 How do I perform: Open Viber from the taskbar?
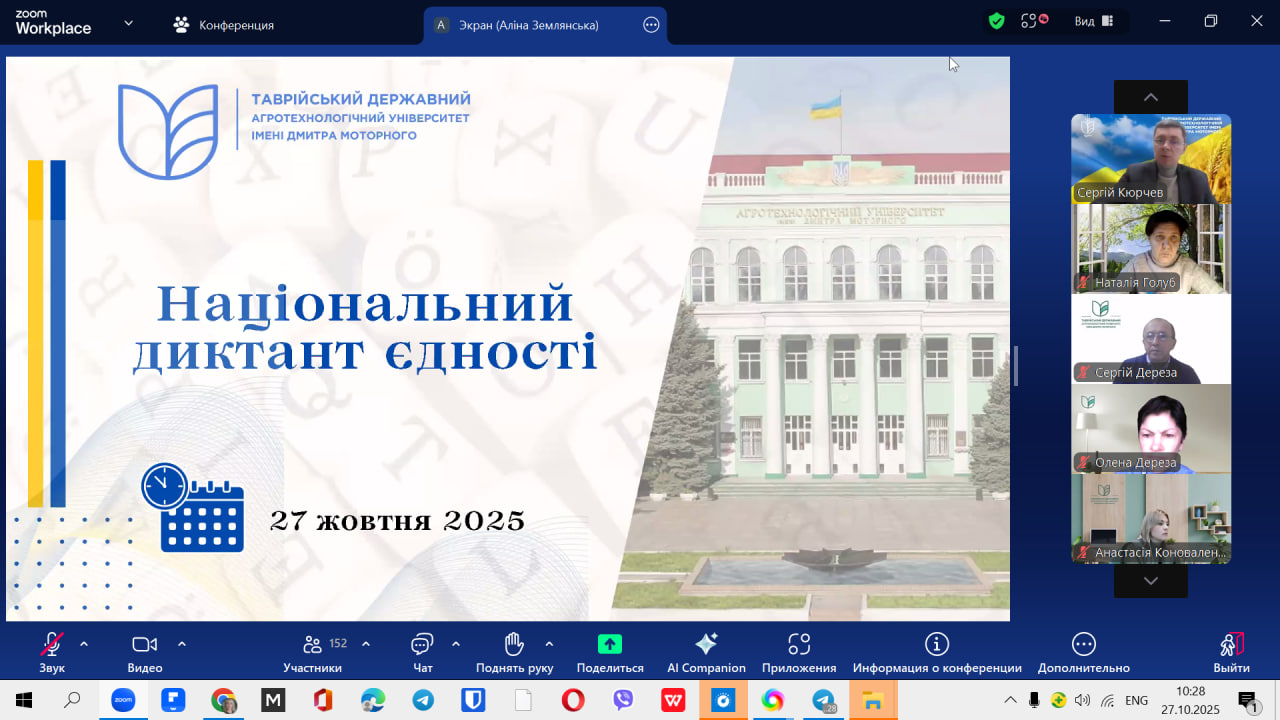click(623, 700)
